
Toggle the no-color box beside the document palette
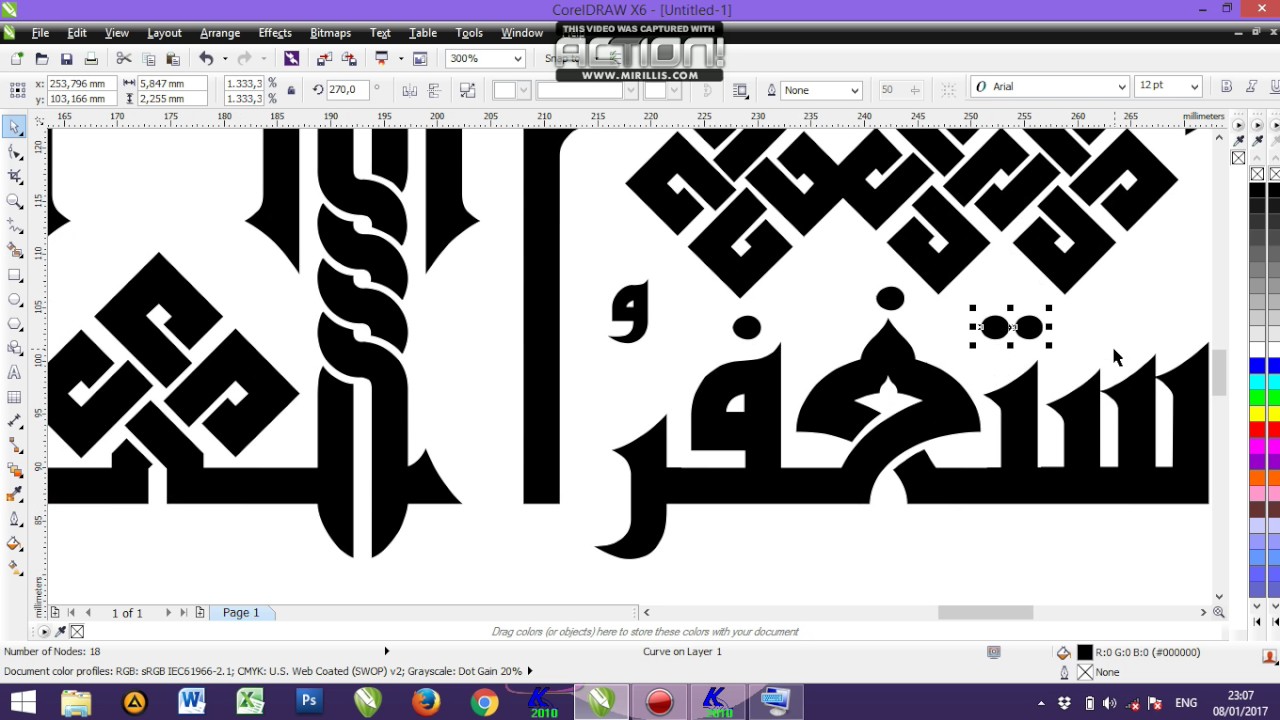(77, 631)
